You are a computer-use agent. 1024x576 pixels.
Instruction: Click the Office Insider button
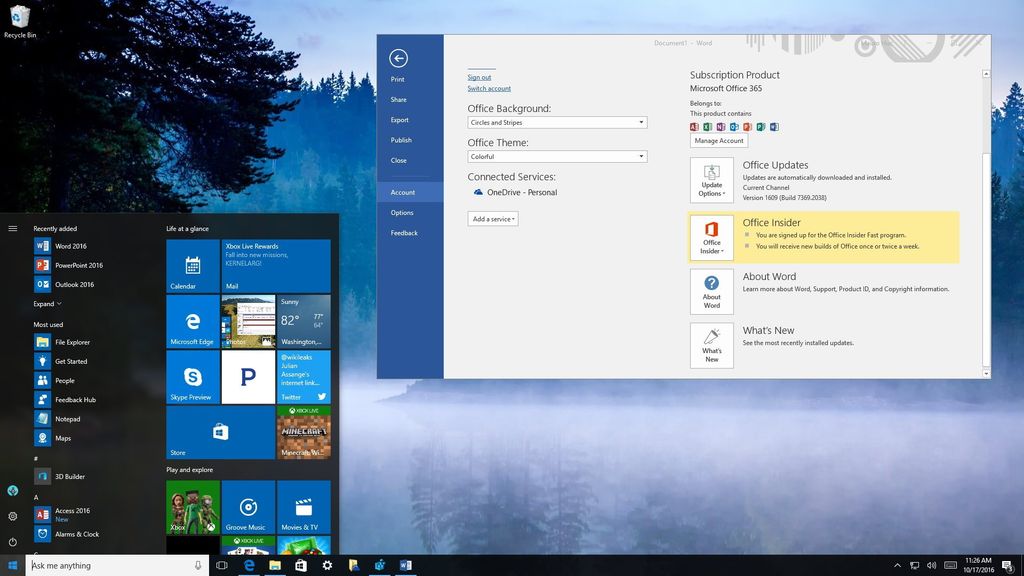tap(711, 238)
